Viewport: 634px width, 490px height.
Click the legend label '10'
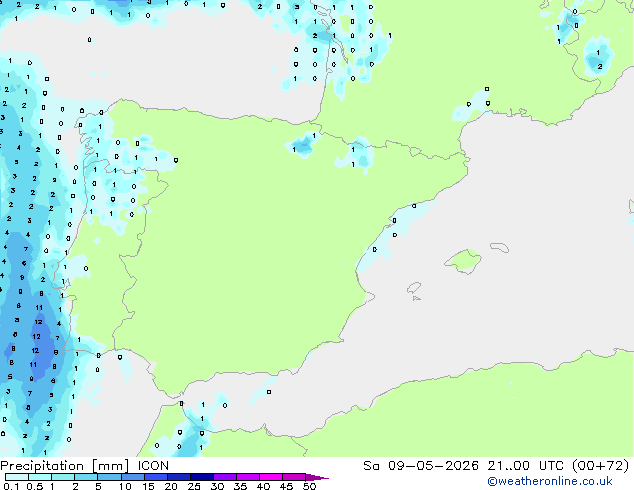[x=125, y=486]
